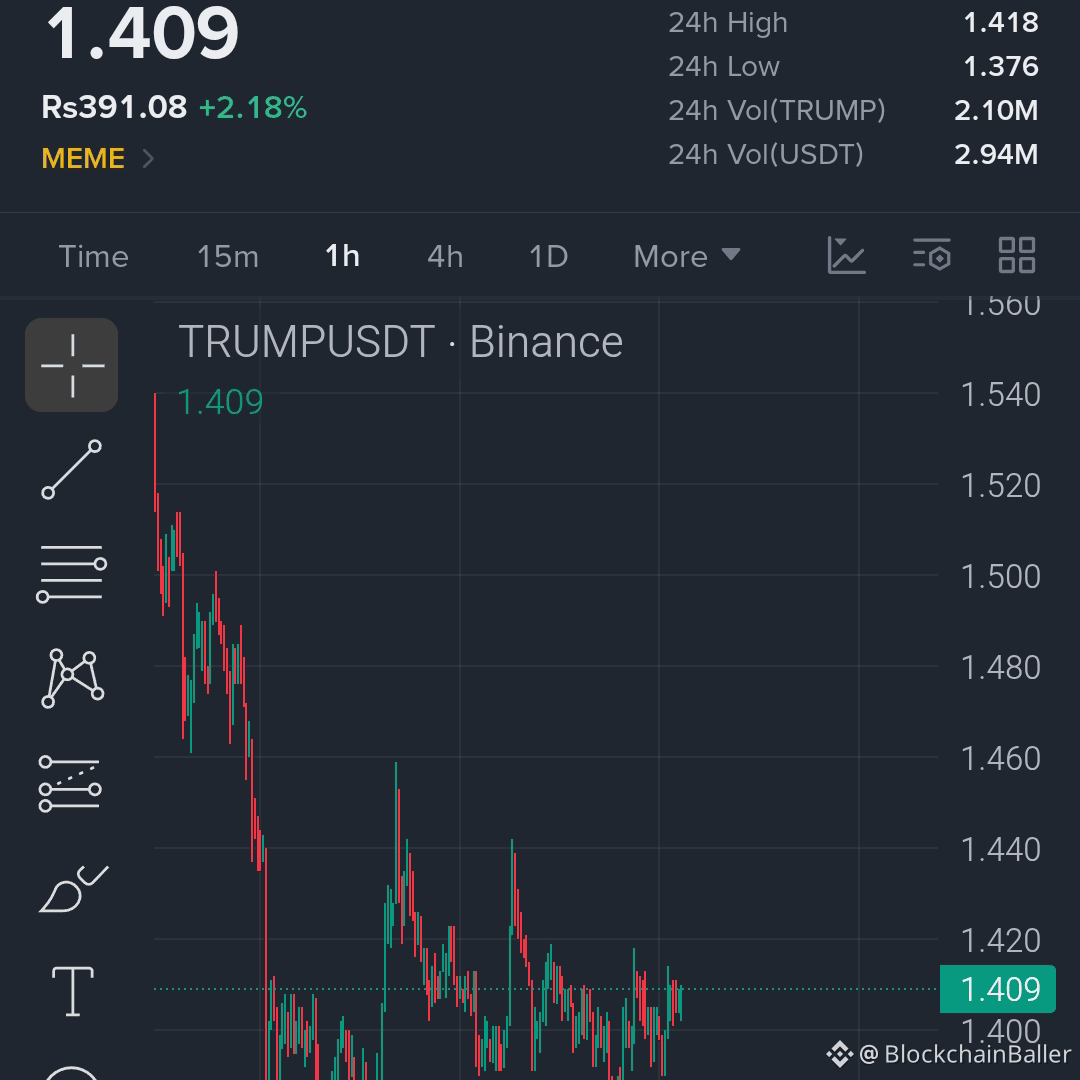Image resolution: width=1080 pixels, height=1080 pixels.
Task: Click the large 1.409 price heading
Action: (x=143, y=33)
